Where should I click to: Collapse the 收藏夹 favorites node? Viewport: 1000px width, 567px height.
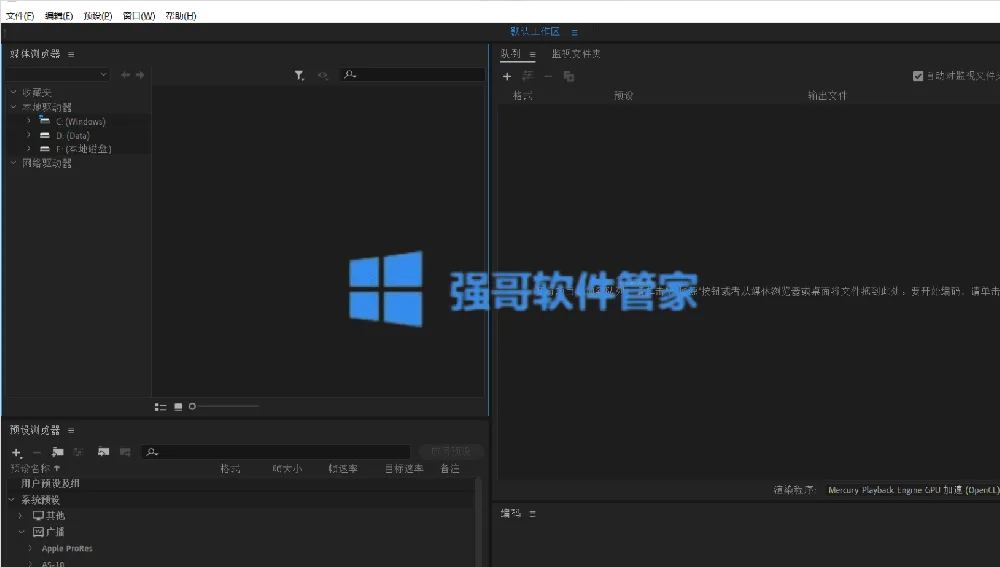pyautogui.click(x=13, y=92)
